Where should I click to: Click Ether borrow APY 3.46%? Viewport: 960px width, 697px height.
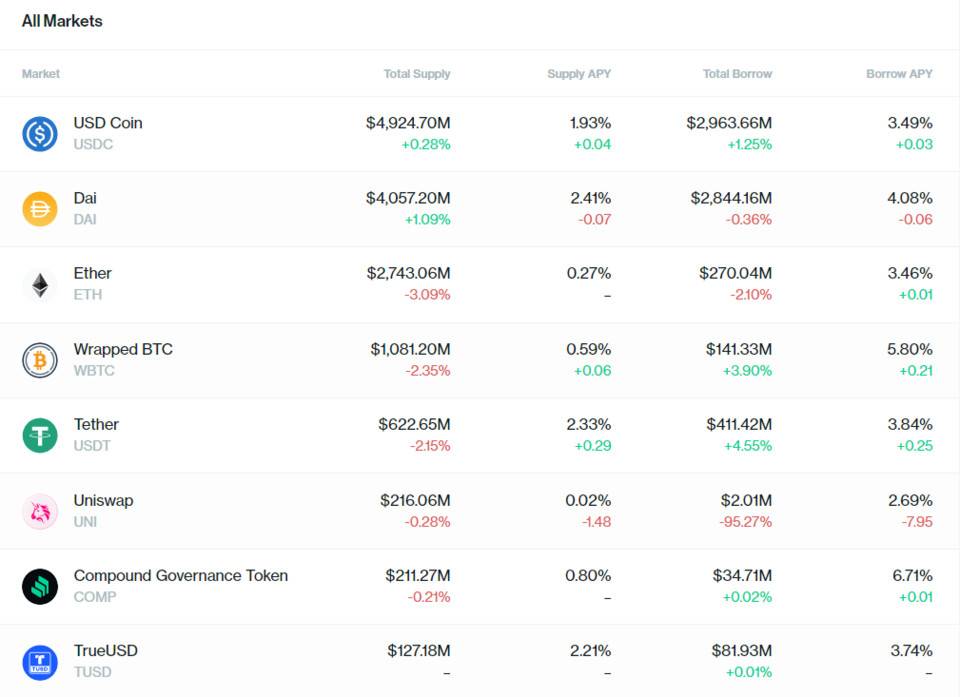(x=910, y=273)
